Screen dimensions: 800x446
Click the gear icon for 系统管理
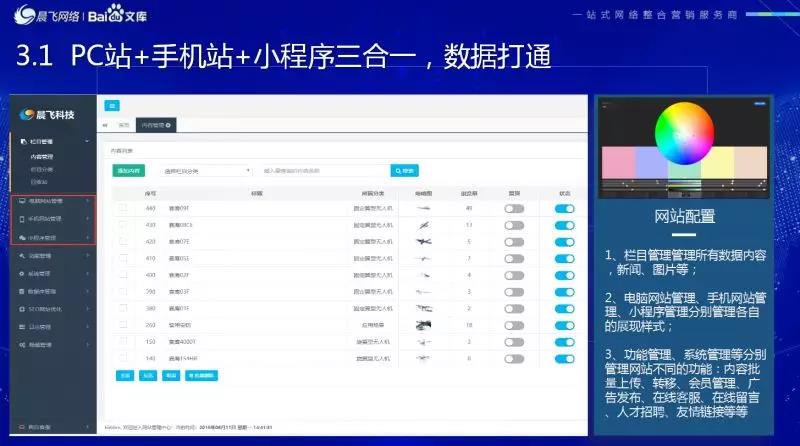22,273
